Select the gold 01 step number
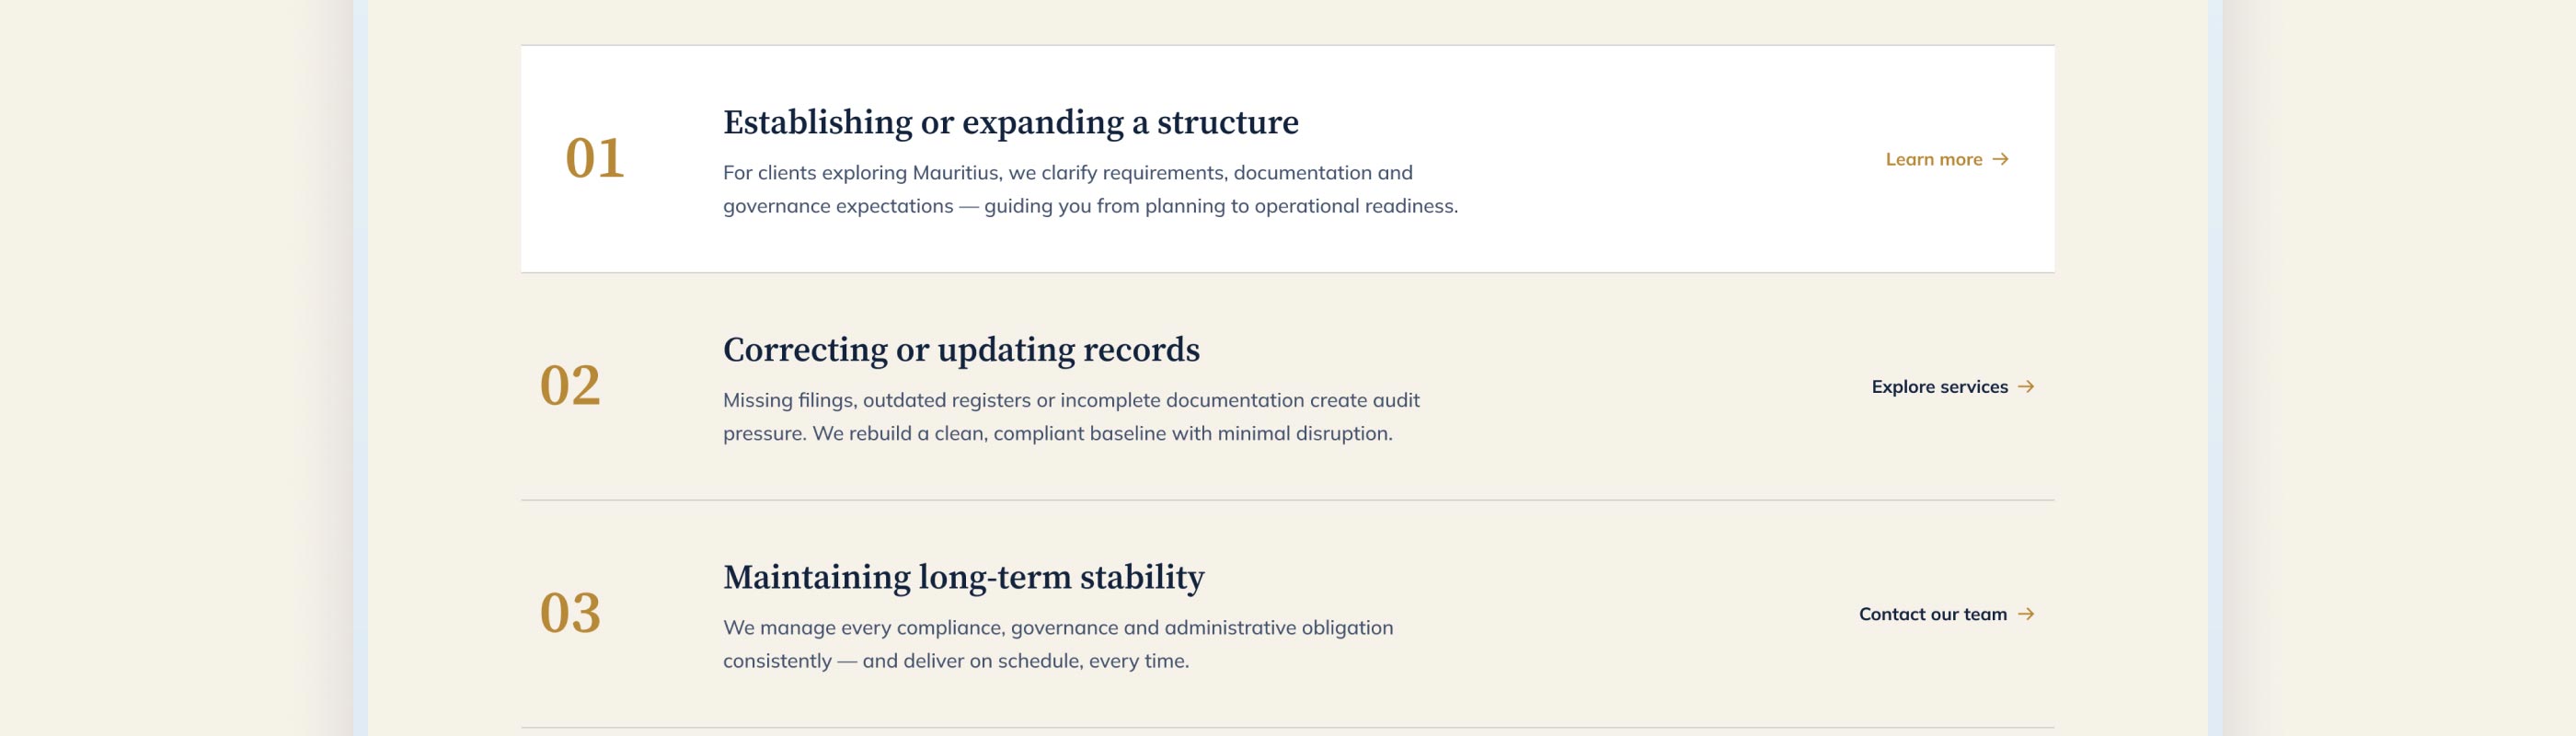Screen dimensions: 2576x736 tap(595, 158)
